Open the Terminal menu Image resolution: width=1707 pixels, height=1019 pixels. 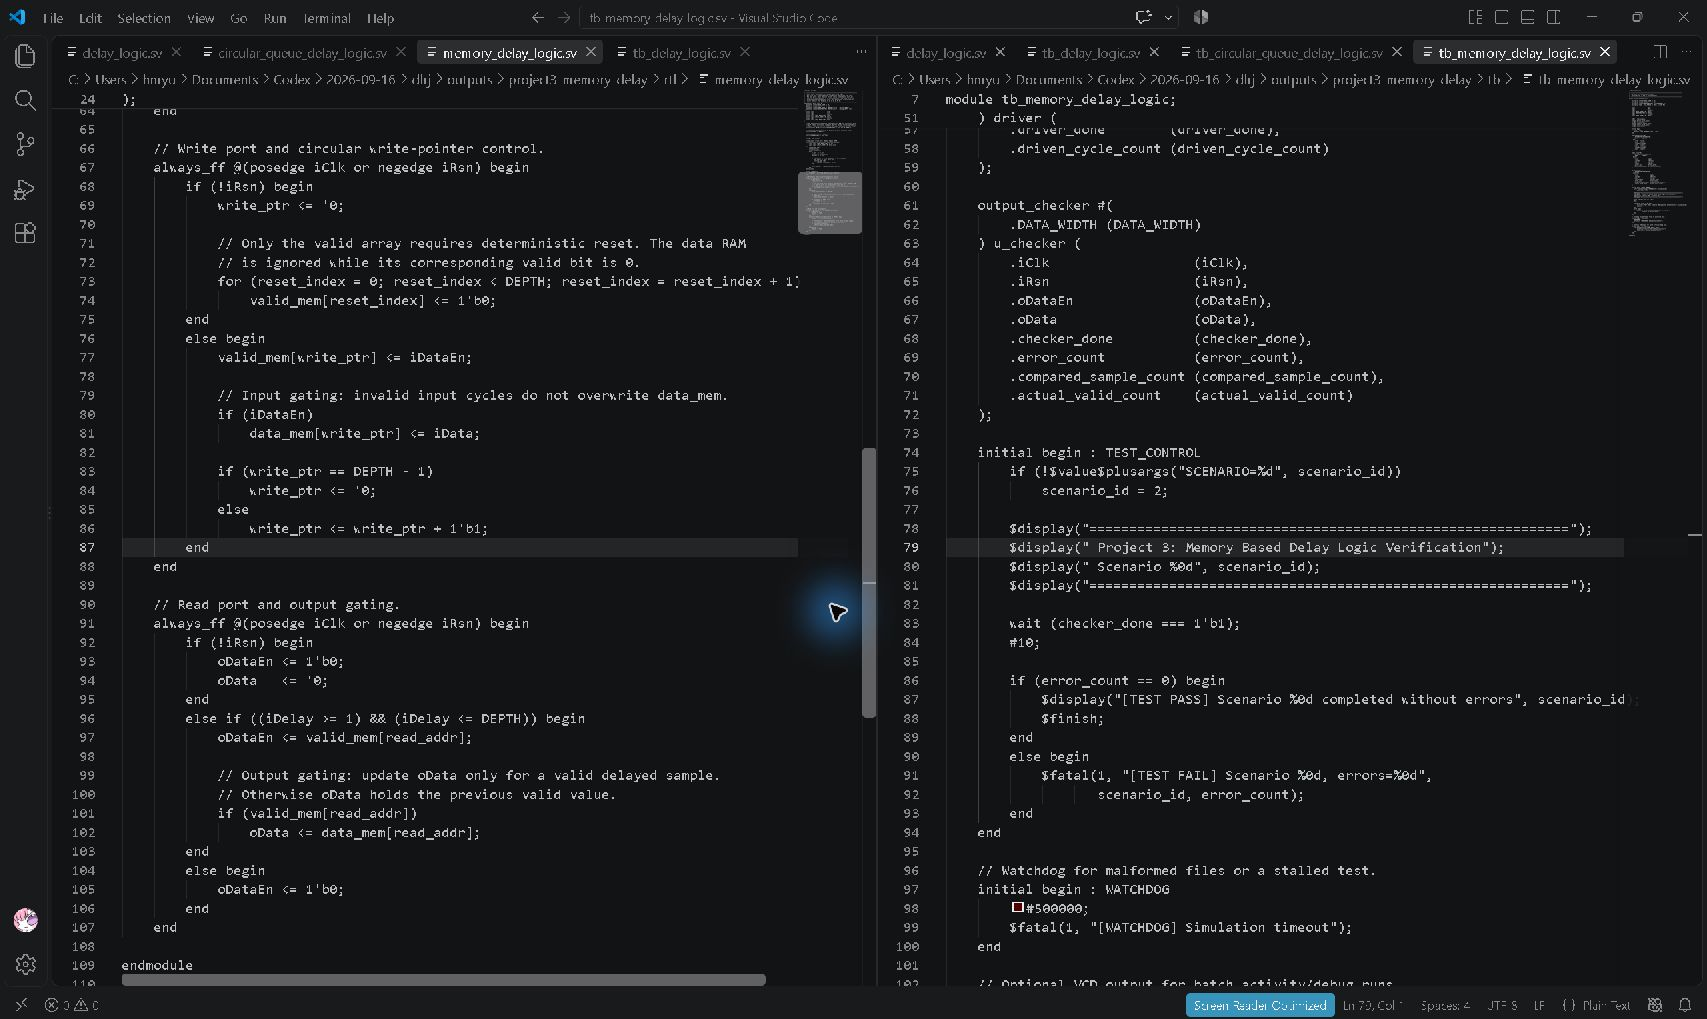coord(327,18)
